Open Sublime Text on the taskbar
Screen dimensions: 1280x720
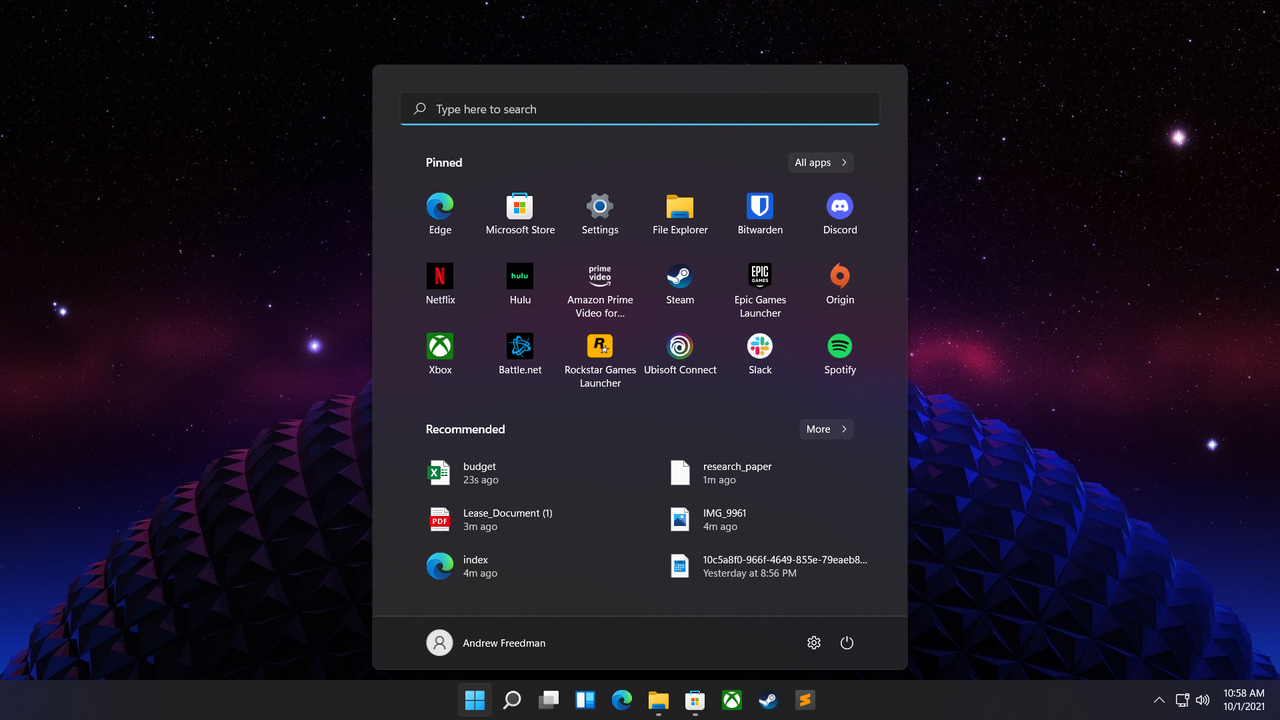pyautogui.click(x=805, y=700)
